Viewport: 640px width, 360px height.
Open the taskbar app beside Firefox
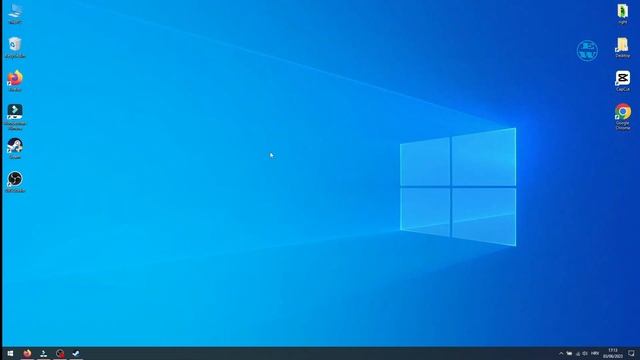[44, 353]
